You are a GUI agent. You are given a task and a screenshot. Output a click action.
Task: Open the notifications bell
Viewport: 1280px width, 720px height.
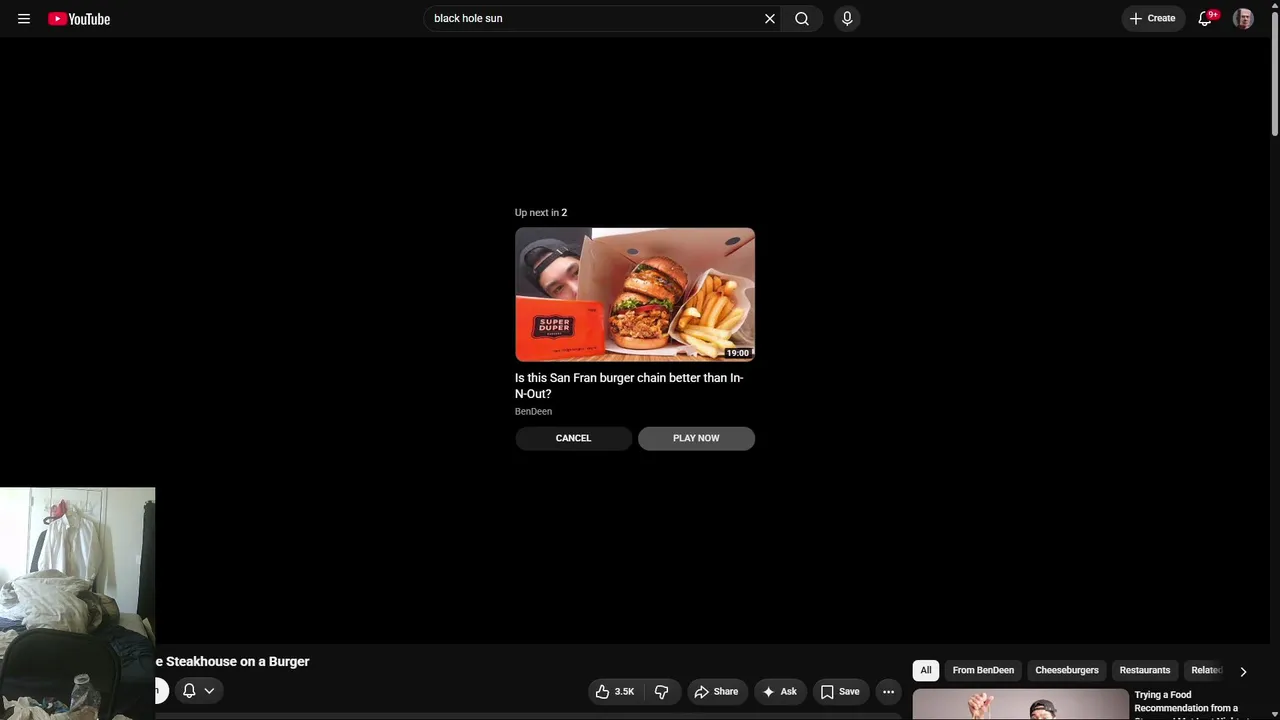tap(1205, 19)
